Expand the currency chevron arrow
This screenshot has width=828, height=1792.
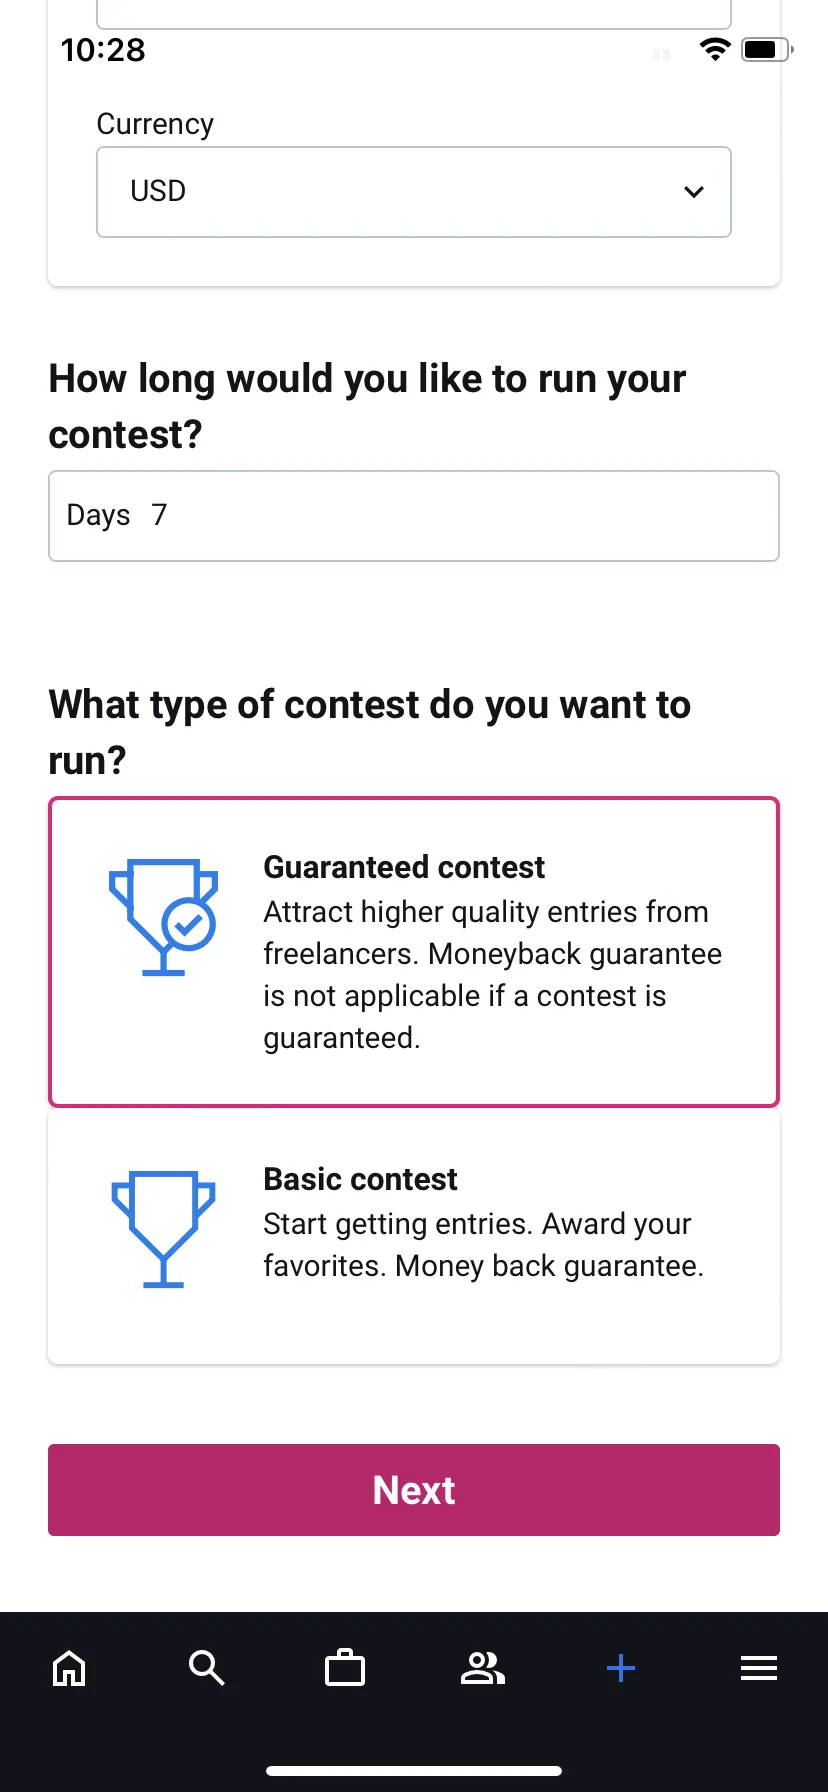click(x=694, y=192)
